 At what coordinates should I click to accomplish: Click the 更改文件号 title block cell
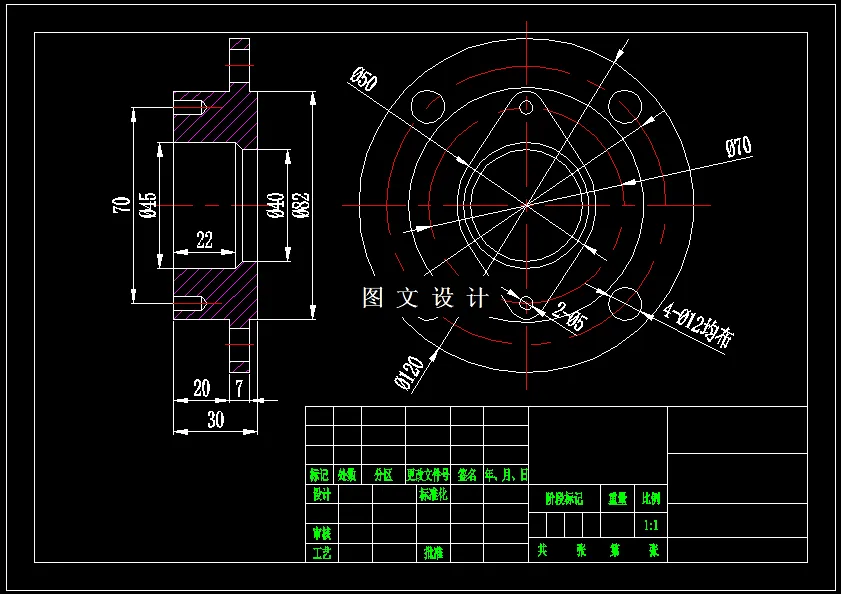pyautogui.click(x=427, y=474)
